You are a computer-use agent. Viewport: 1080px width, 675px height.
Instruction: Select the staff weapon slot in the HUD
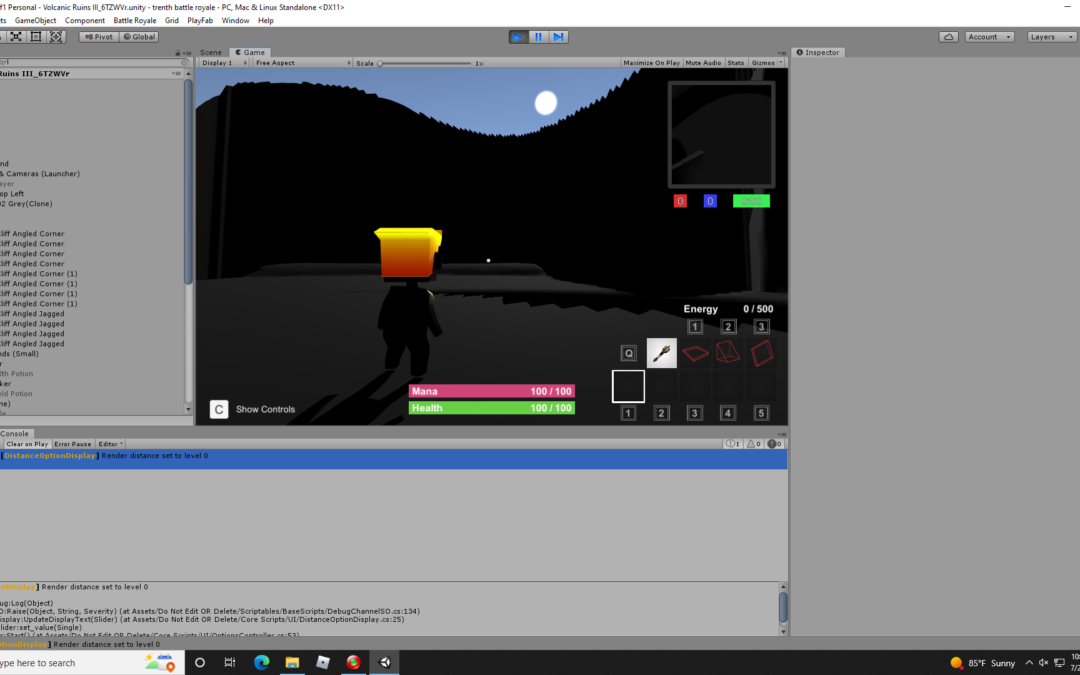[x=661, y=353]
